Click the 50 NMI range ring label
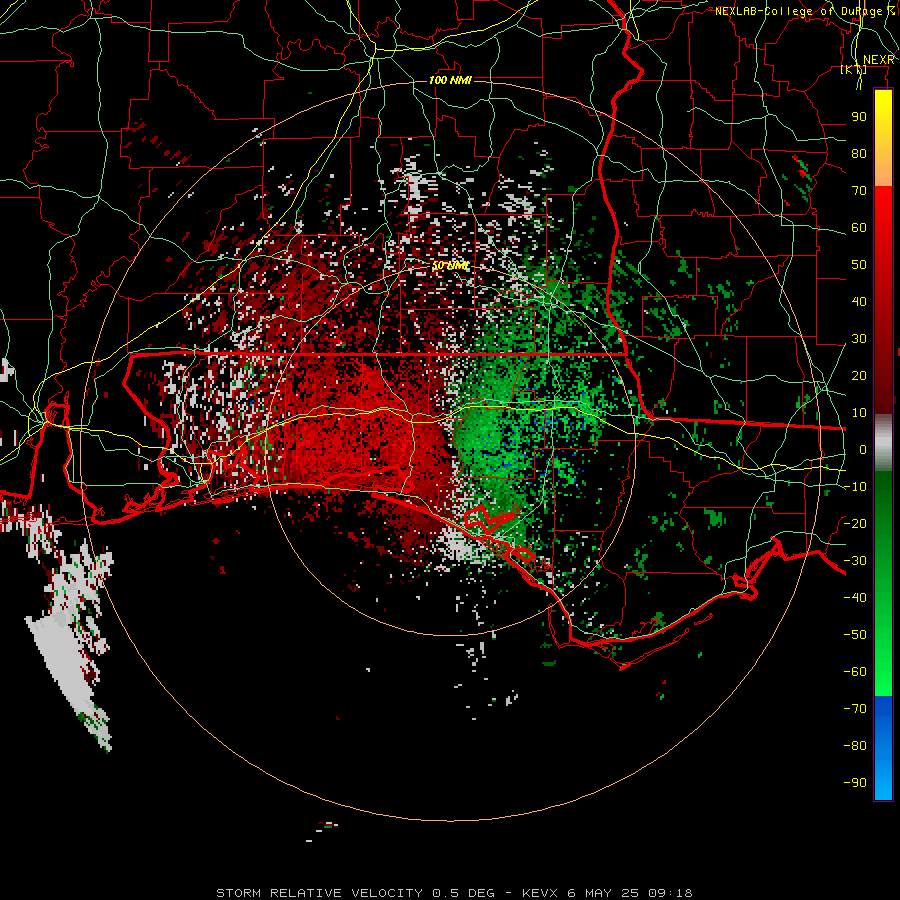900x900 pixels. tap(450, 266)
